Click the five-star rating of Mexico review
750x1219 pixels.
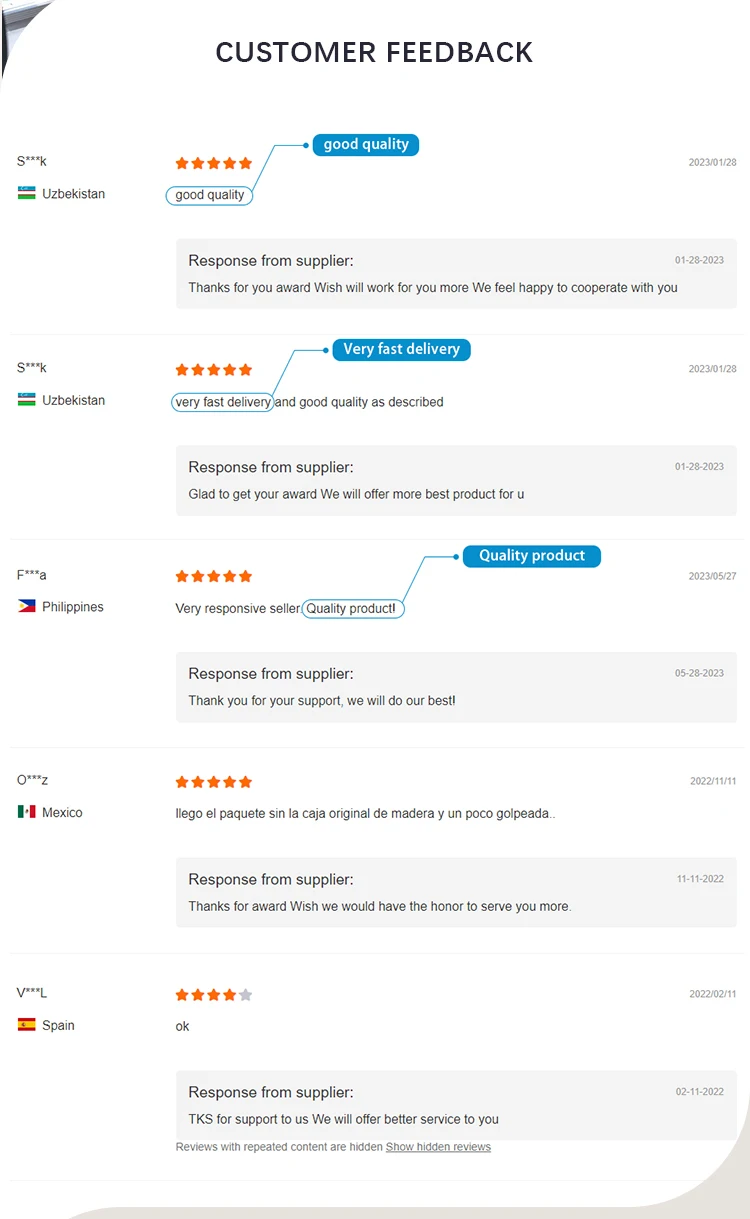[x=214, y=782]
